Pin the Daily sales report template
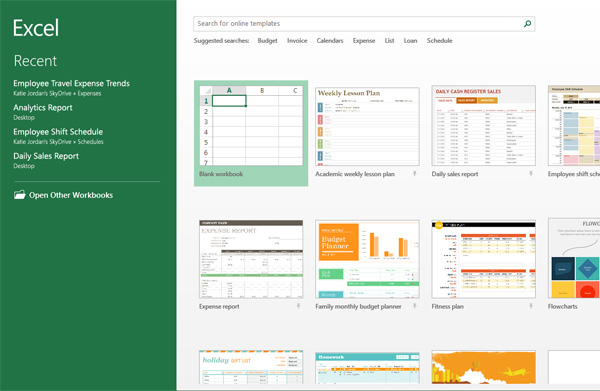This screenshot has width=600, height=391. coord(531,174)
